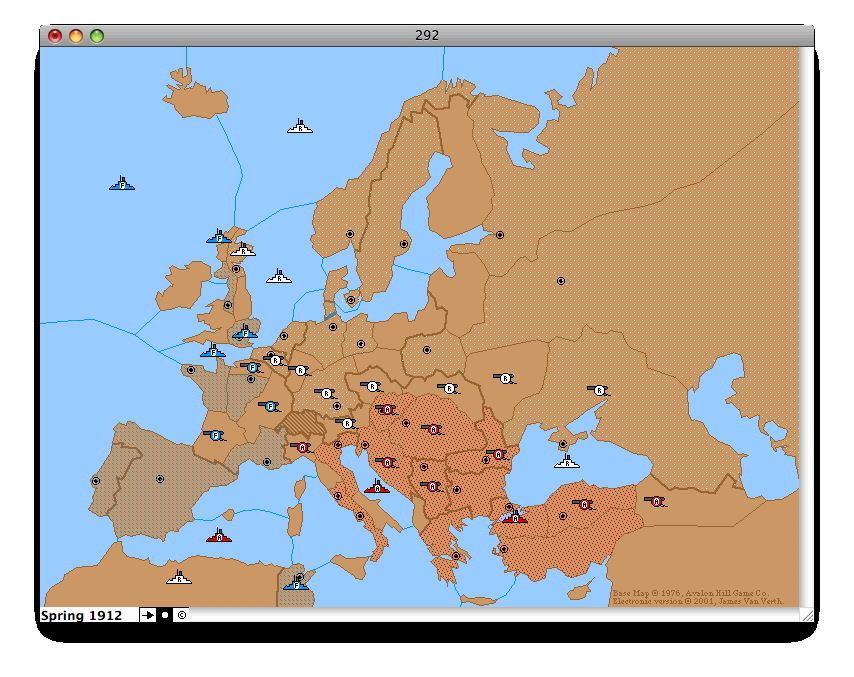This screenshot has height=677, width=854.
Task: Select the white fleet in the Norwegian Sea
Action: click(x=300, y=126)
